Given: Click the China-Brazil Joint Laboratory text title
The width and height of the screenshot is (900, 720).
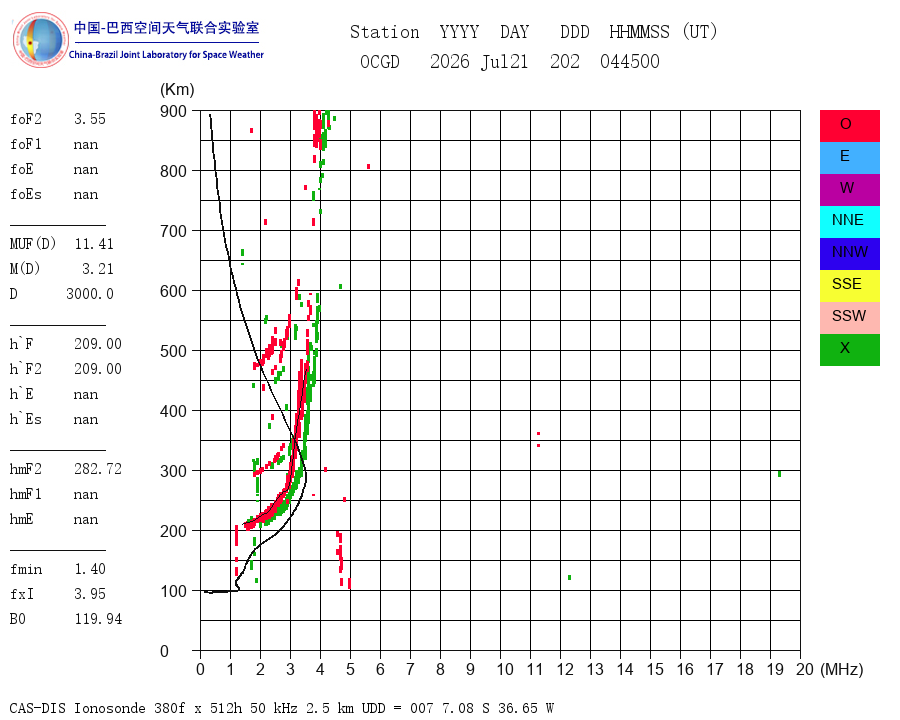Looking at the screenshot, I should (x=166, y=41).
